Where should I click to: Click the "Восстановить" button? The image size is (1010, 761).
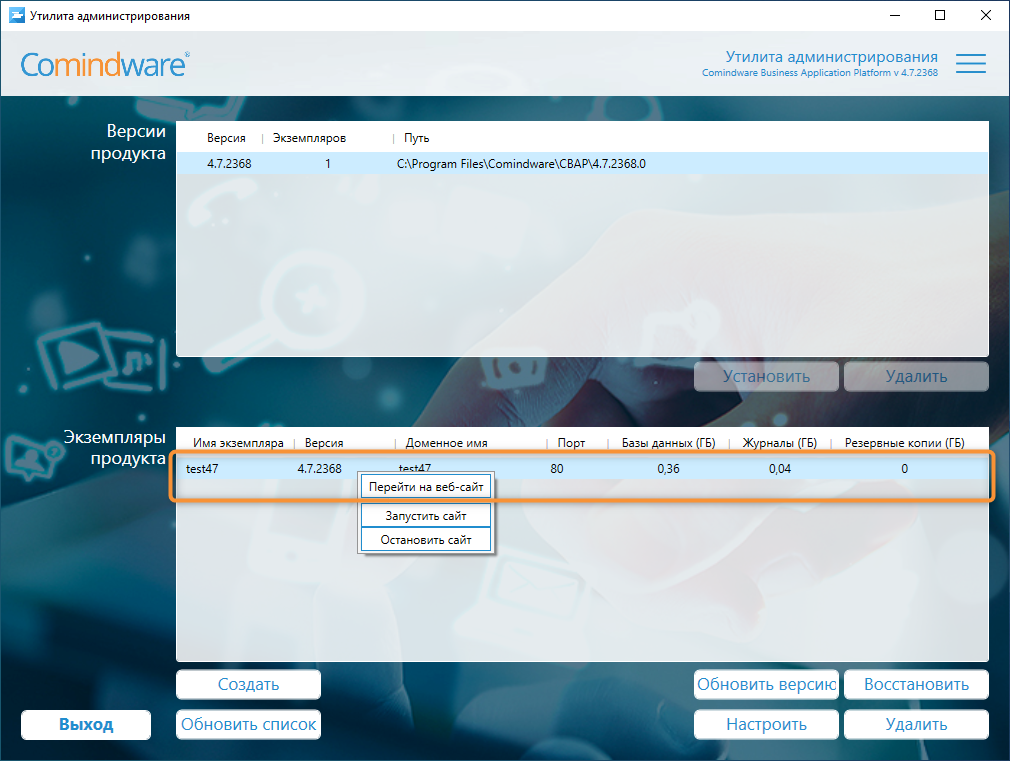[916, 684]
